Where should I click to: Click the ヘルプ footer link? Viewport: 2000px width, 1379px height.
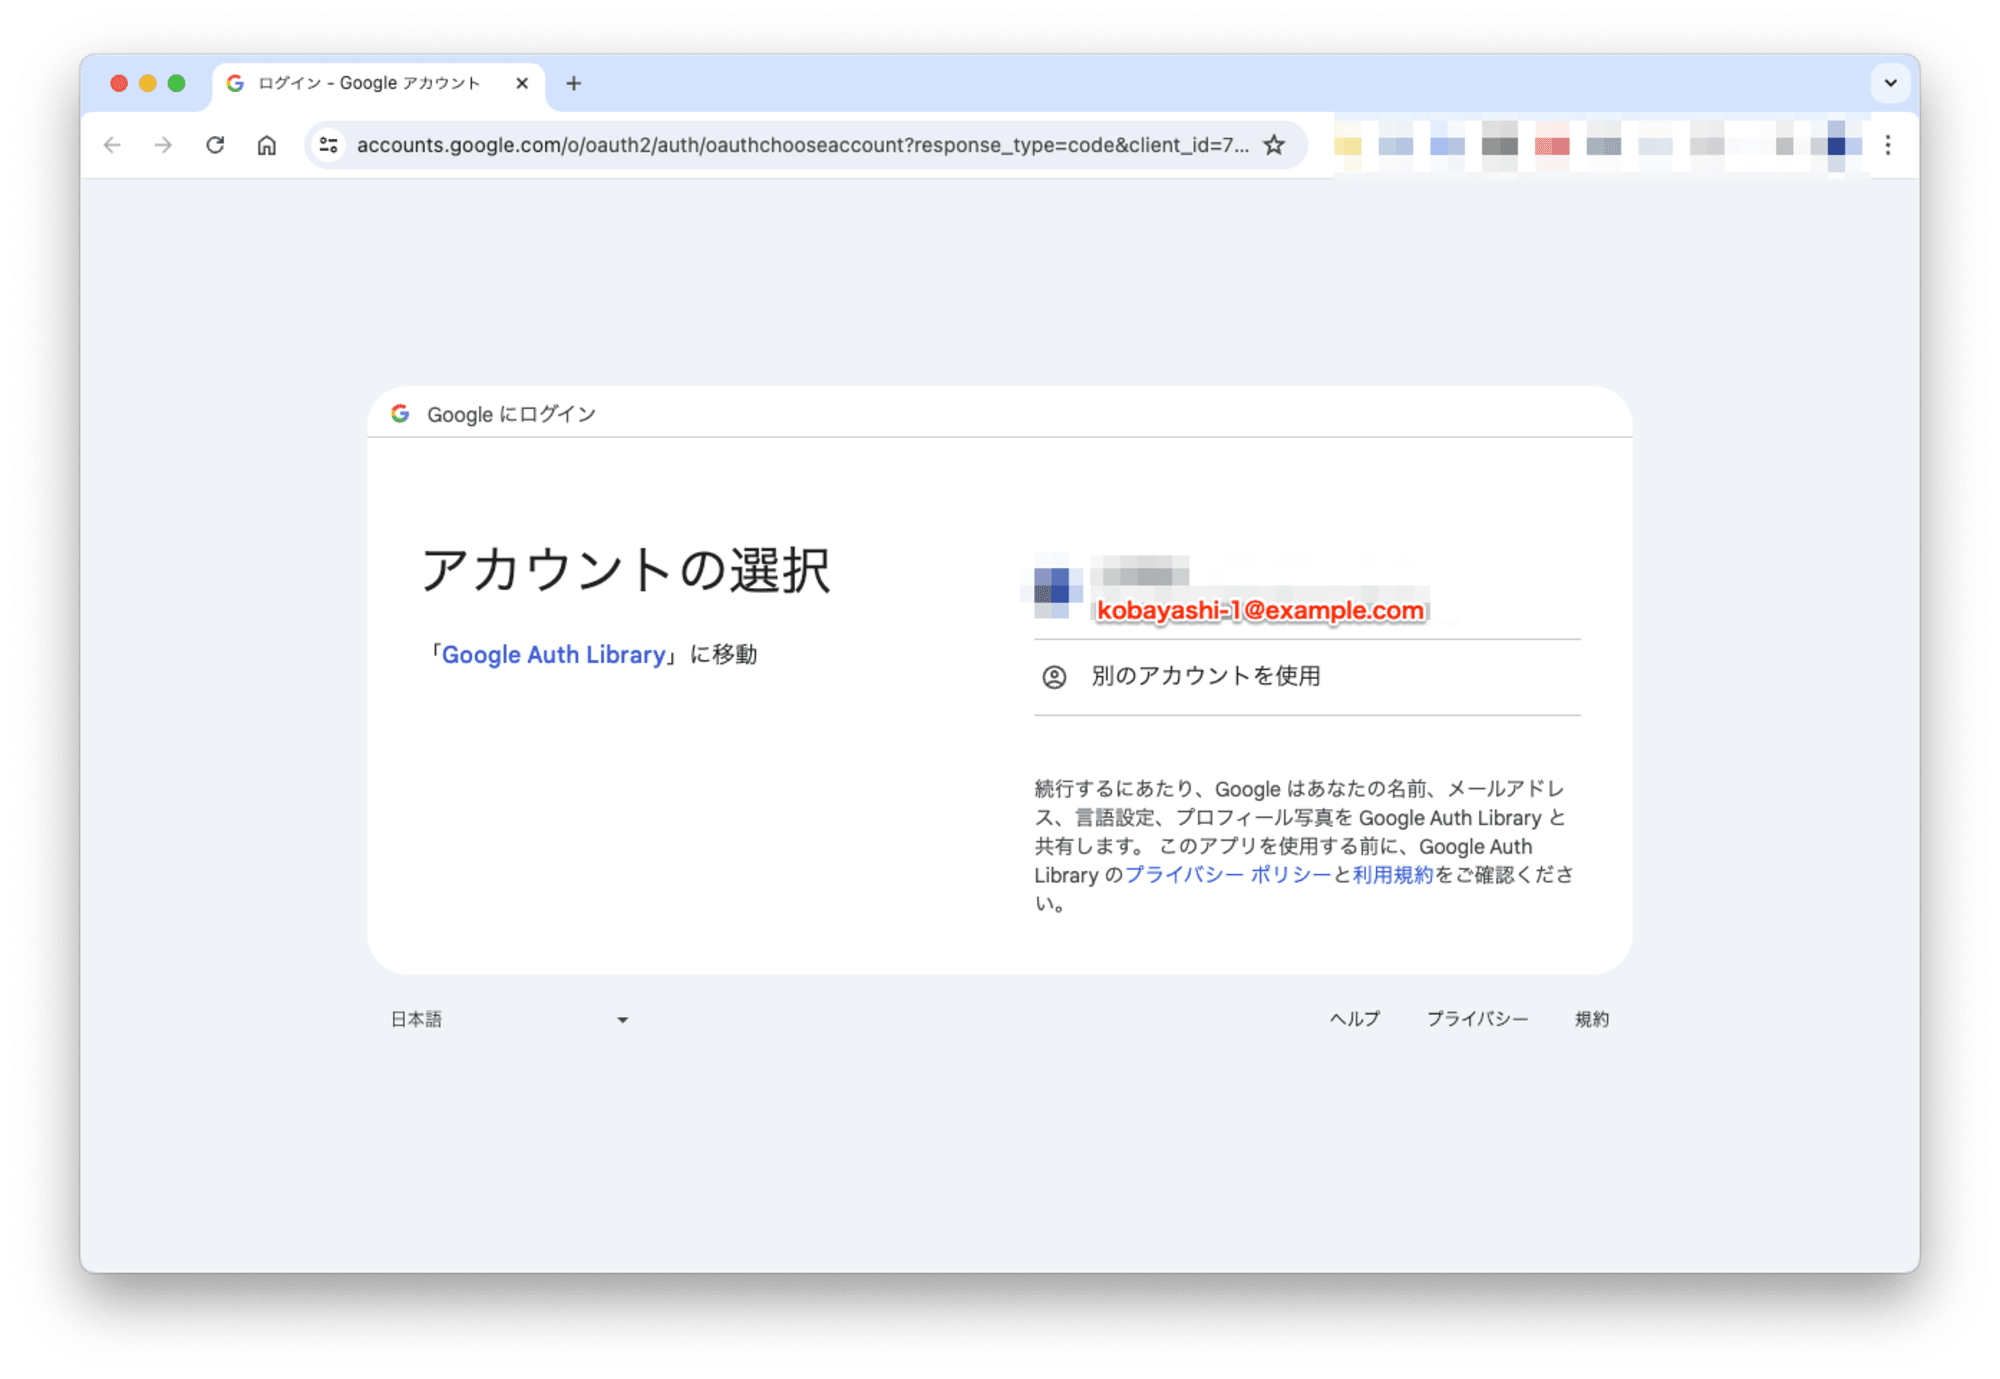click(1355, 1019)
